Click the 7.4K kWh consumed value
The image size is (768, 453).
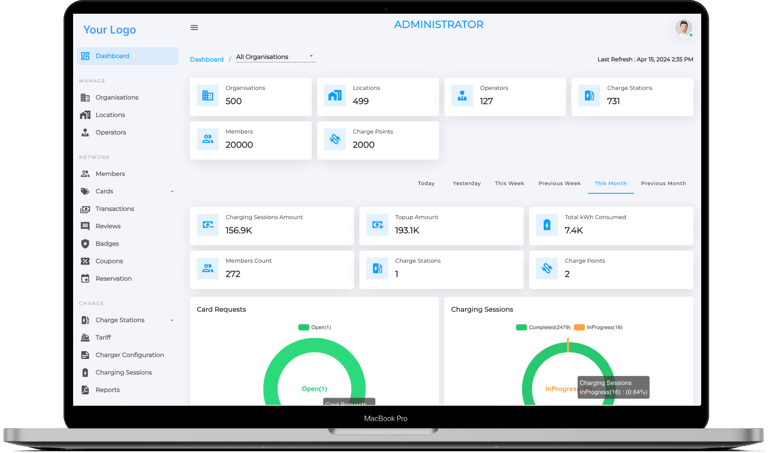(574, 231)
